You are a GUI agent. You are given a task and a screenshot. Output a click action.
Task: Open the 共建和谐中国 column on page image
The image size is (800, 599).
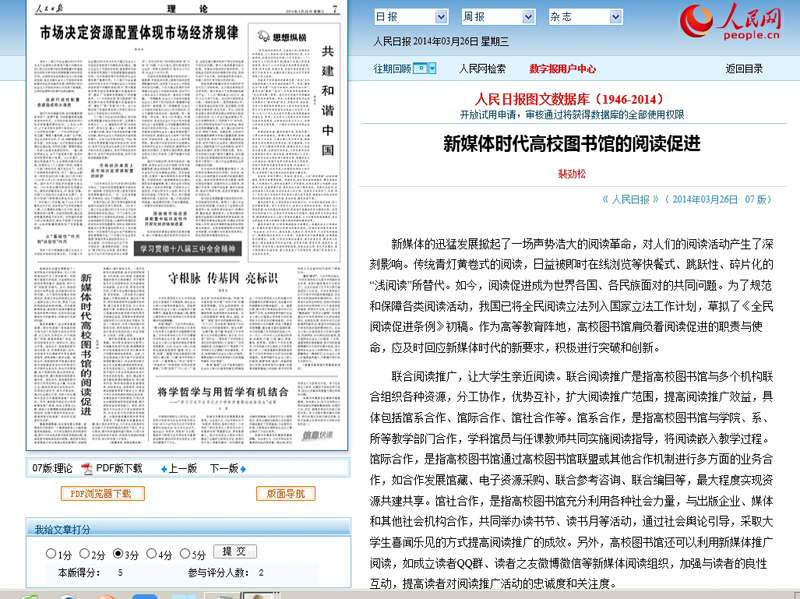coord(328,101)
